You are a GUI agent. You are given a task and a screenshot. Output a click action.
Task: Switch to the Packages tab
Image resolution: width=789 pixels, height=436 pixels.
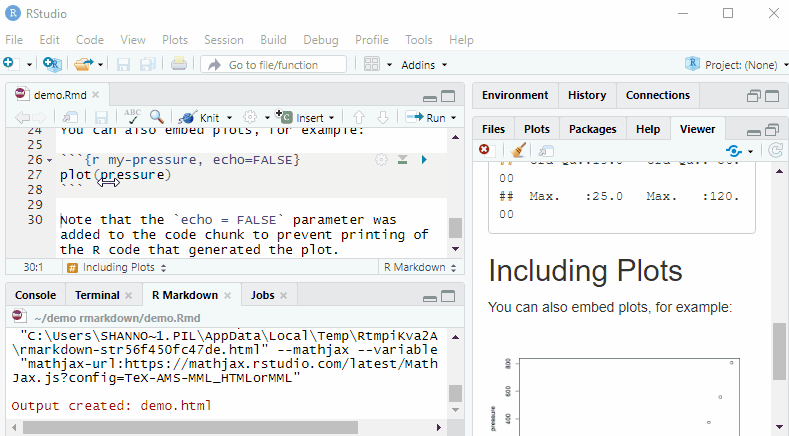pos(592,129)
